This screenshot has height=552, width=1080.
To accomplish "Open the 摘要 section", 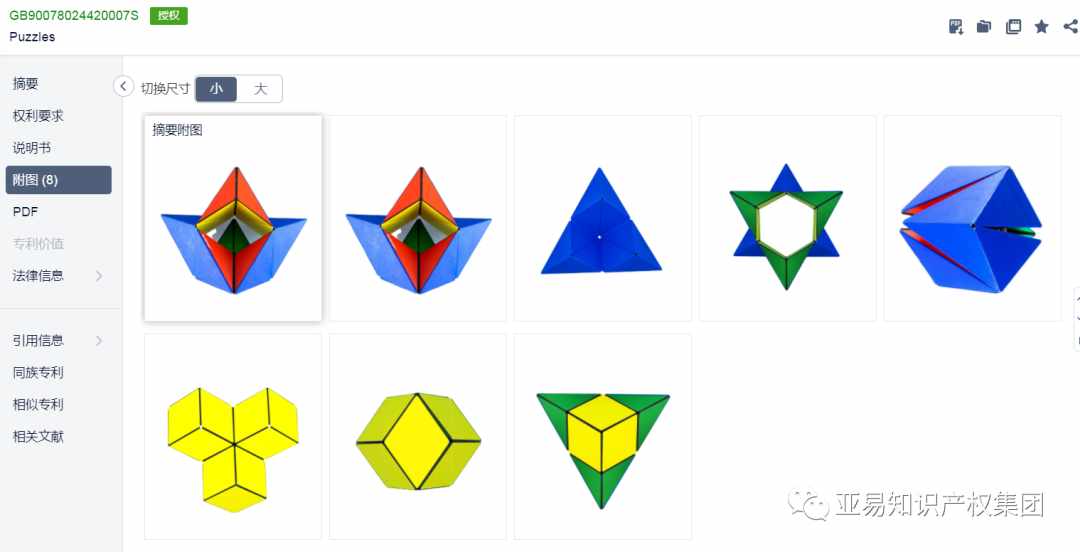I will pos(25,84).
